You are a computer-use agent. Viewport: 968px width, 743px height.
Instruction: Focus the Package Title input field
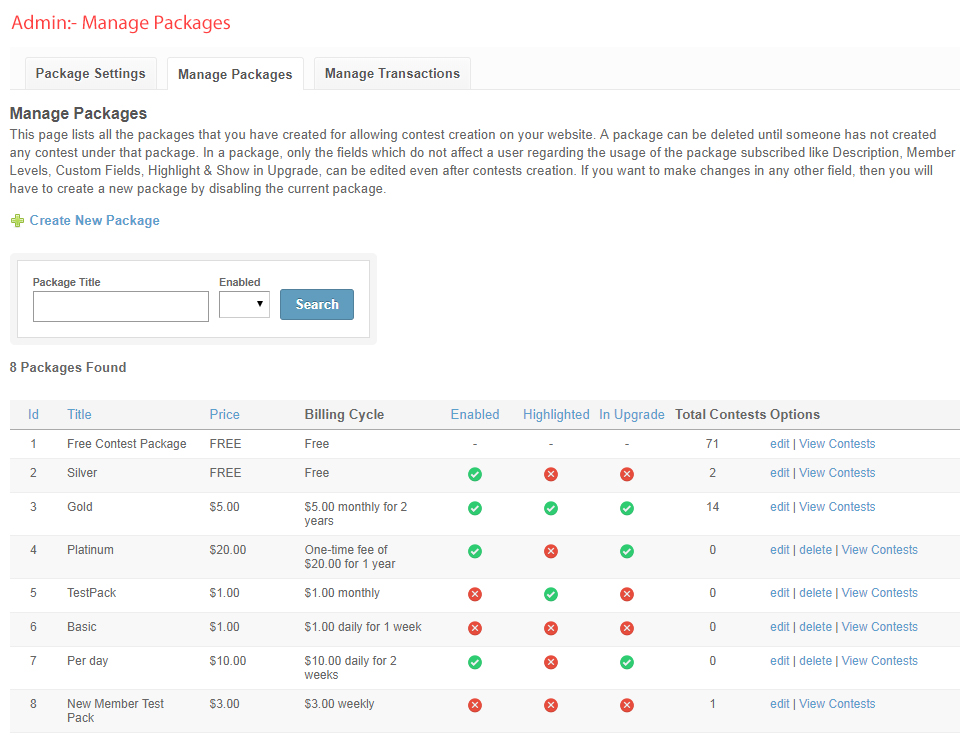coord(121,306)
